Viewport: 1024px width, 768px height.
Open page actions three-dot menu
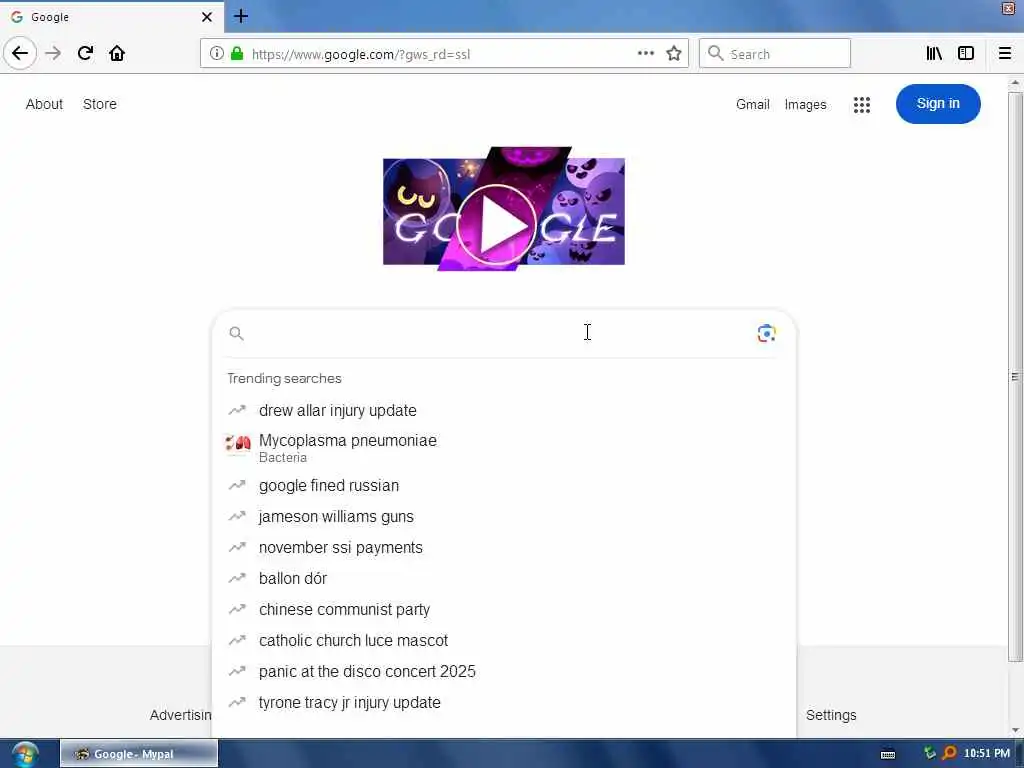(x=646, y=54)
